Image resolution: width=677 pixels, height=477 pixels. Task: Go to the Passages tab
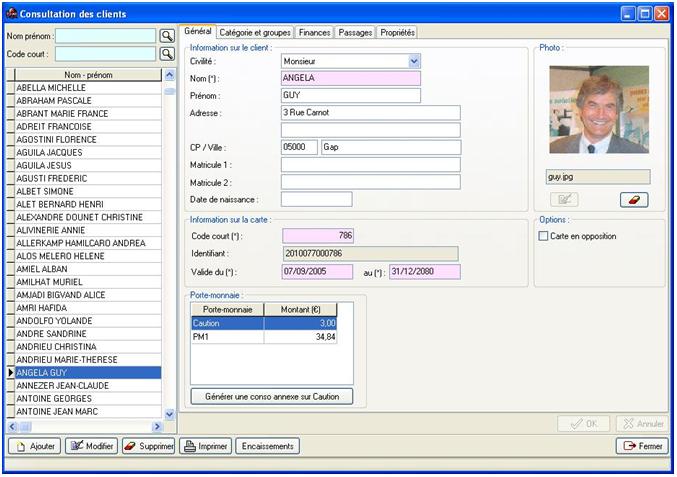point(355,33)
